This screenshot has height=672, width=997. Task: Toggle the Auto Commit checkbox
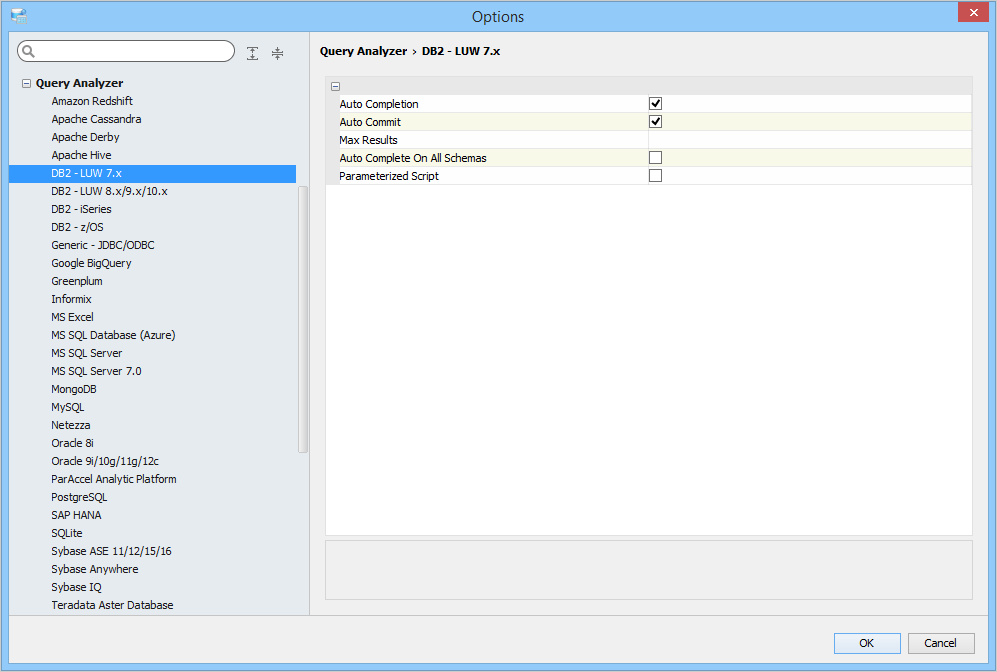[x=655, y=121]
